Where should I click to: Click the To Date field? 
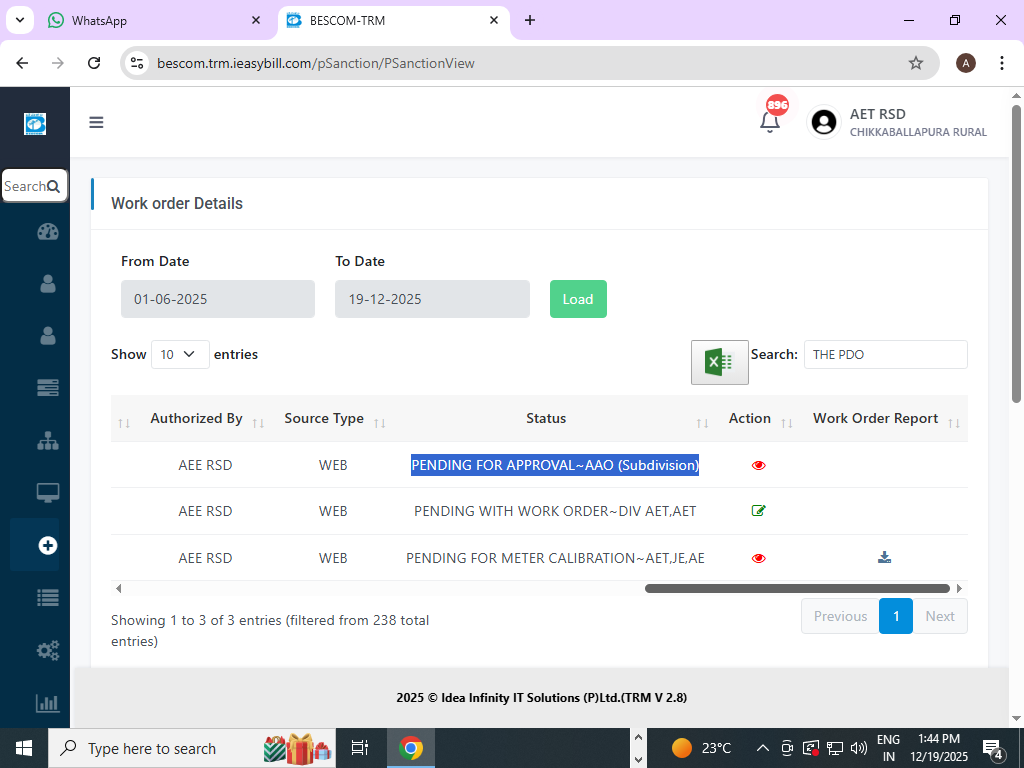tap(432, 299)
